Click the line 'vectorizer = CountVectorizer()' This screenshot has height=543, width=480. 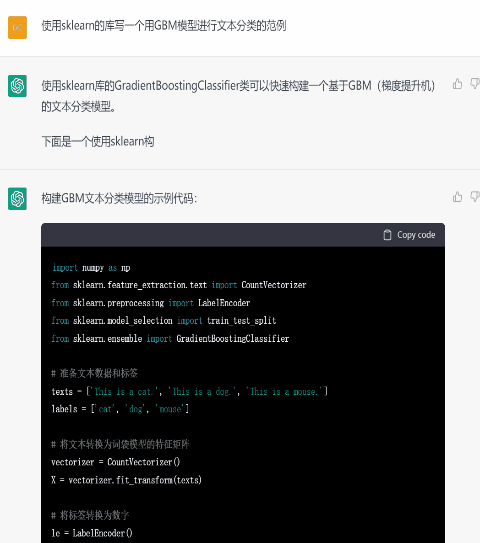pos(116,462)
